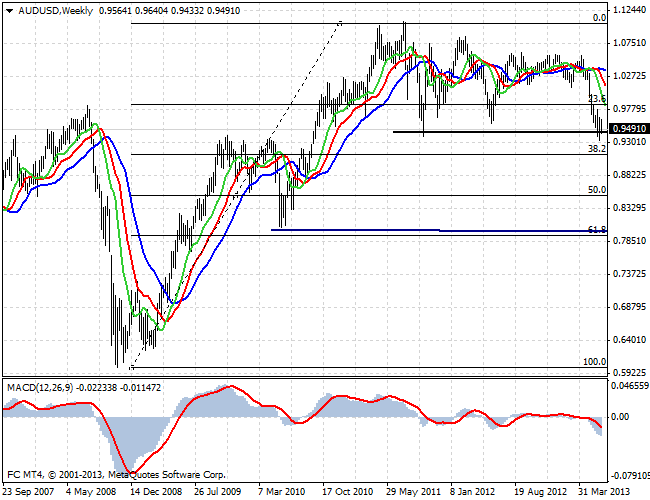Click the 14 Dec 2008 date label
Screen dimensions: 650x500
155,492
